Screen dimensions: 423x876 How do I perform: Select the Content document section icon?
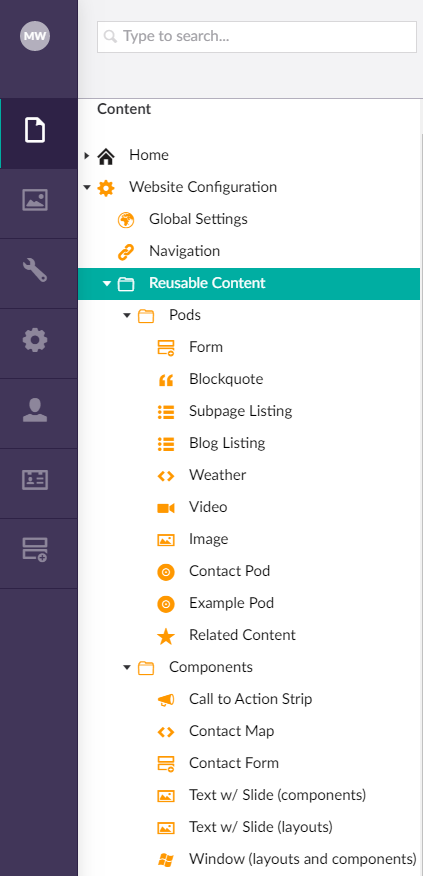35,130
